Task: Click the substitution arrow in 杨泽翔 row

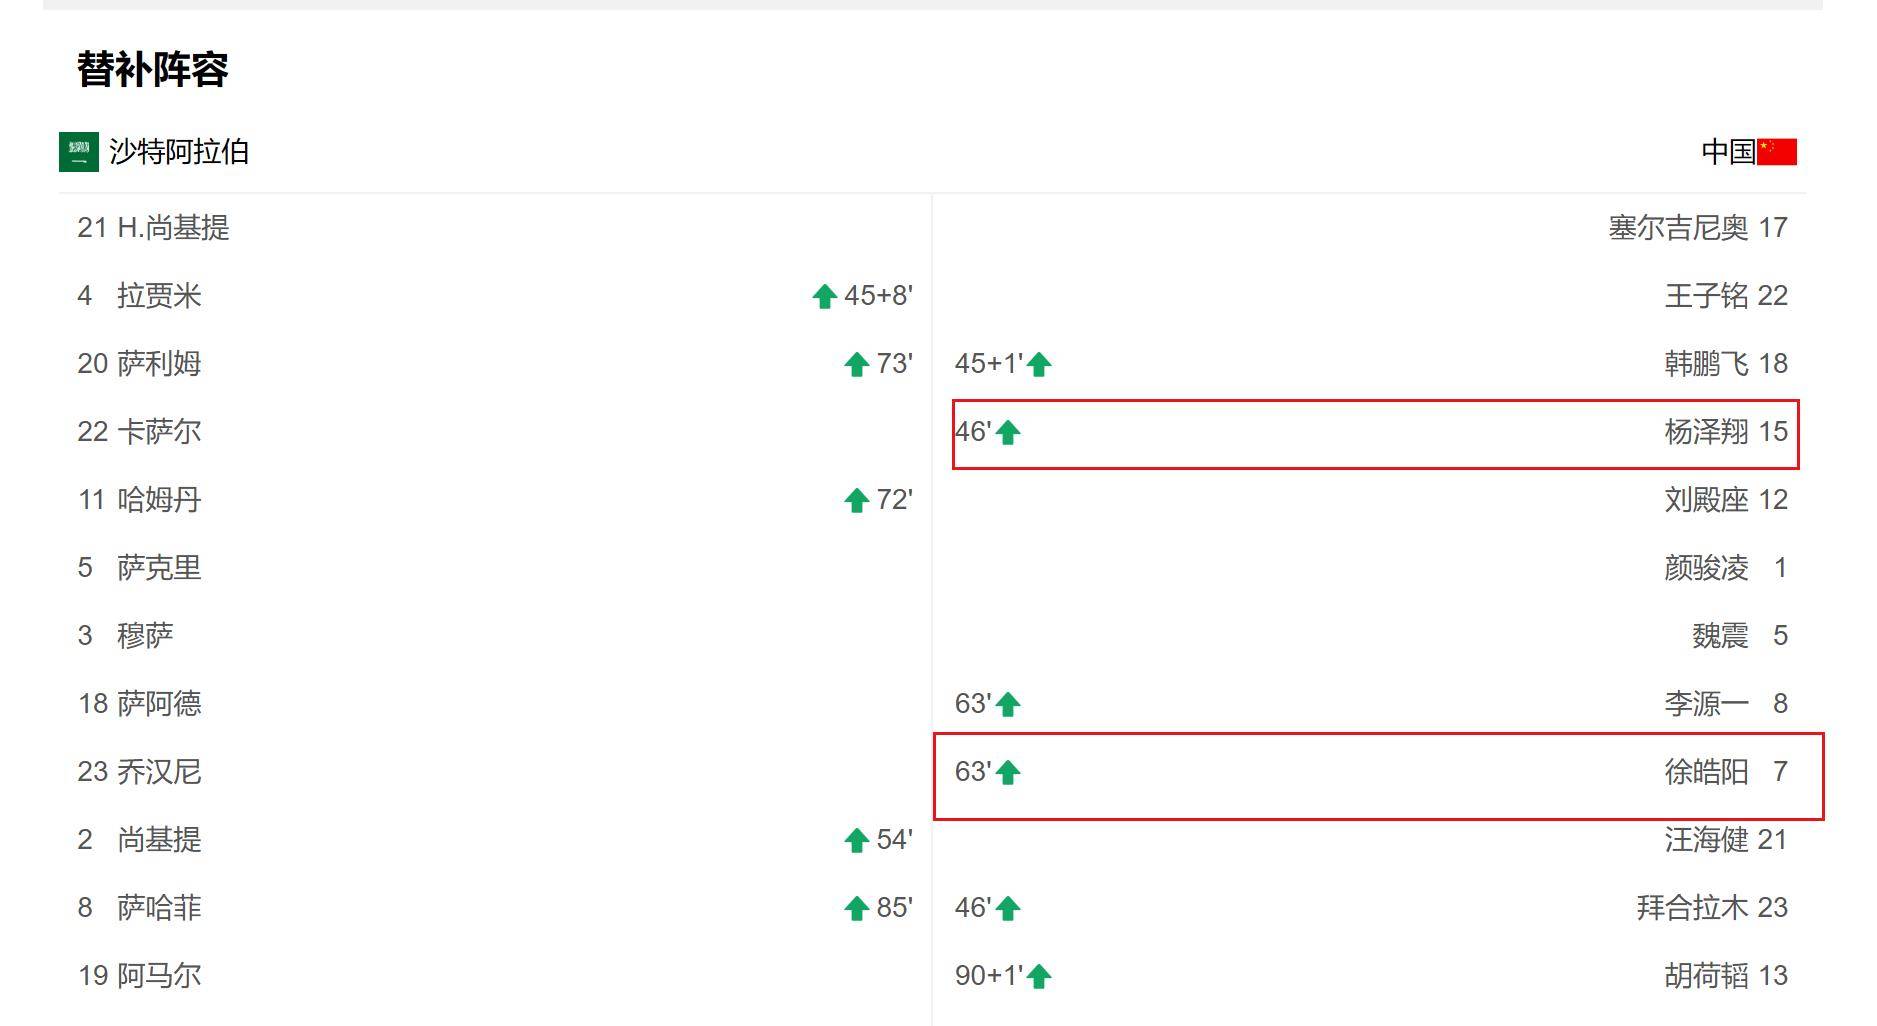Action: 1008,432
